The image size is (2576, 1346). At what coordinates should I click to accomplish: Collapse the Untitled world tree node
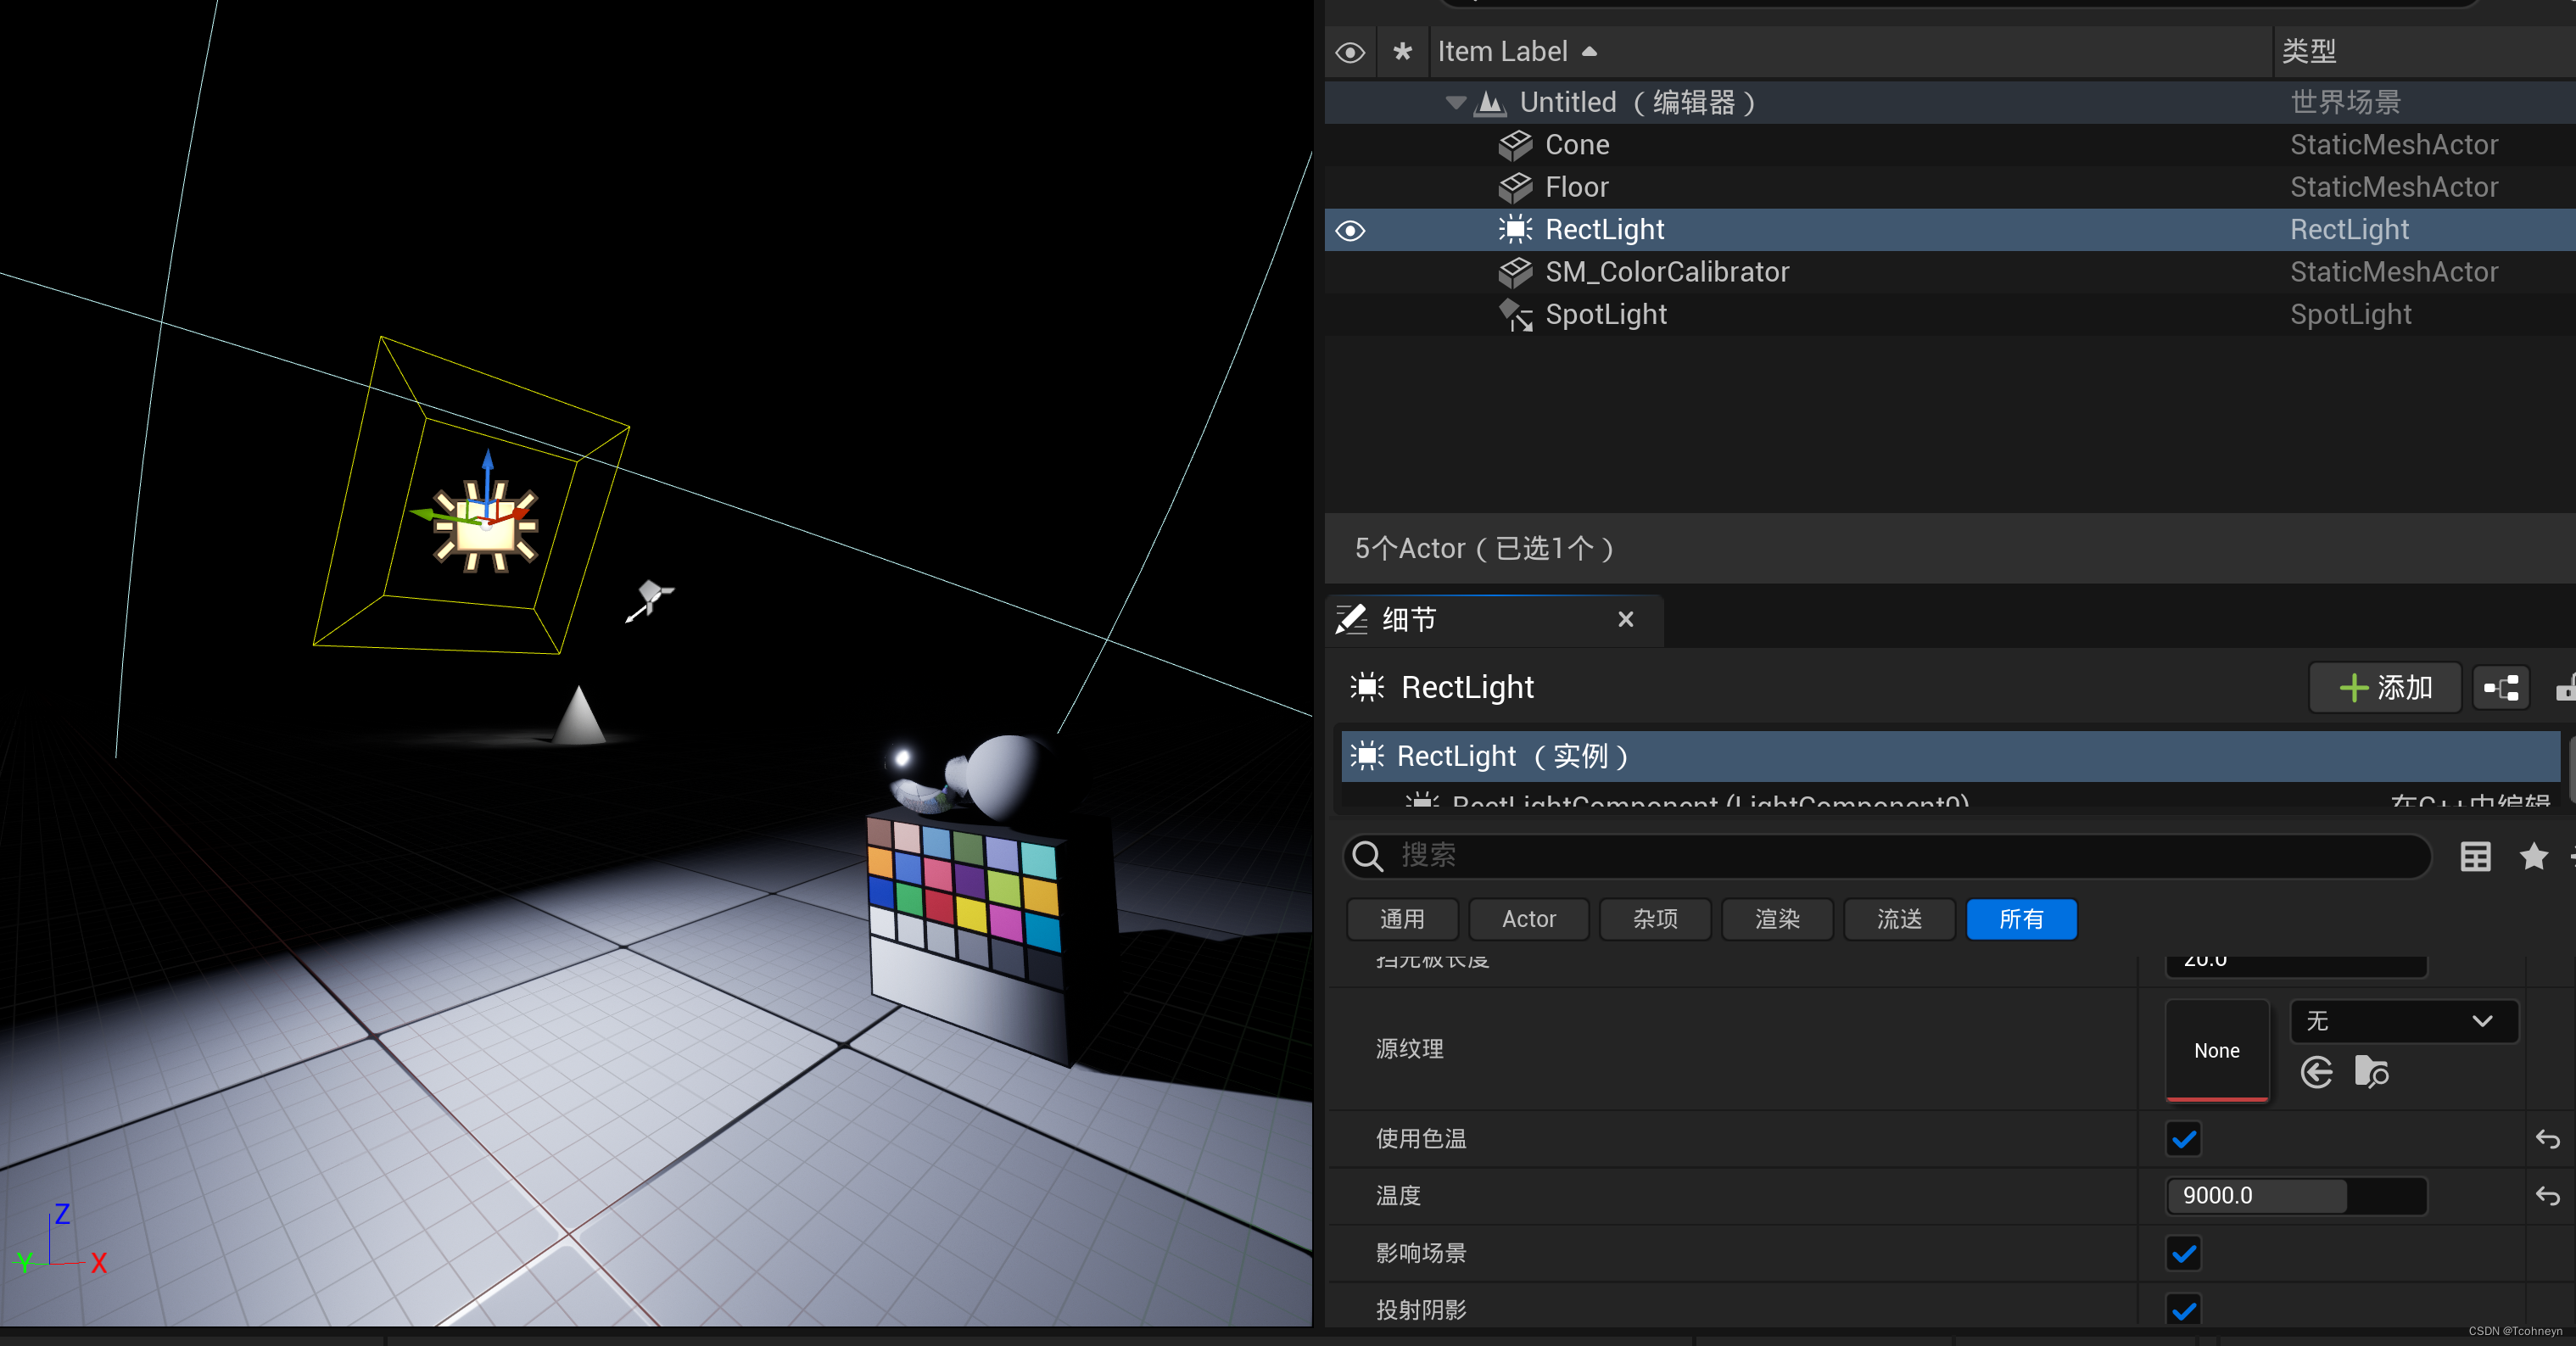point(1456,103)
